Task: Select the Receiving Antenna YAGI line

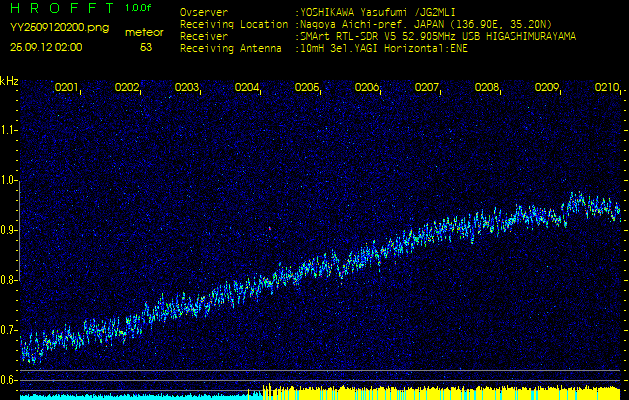Action: [x=330, y=47]
